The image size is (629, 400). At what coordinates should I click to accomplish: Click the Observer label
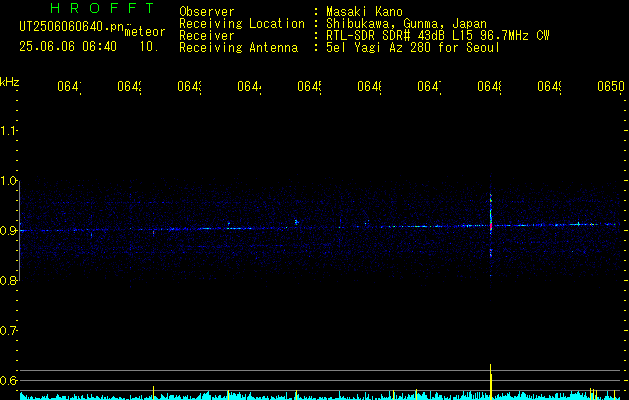[207, 12]
